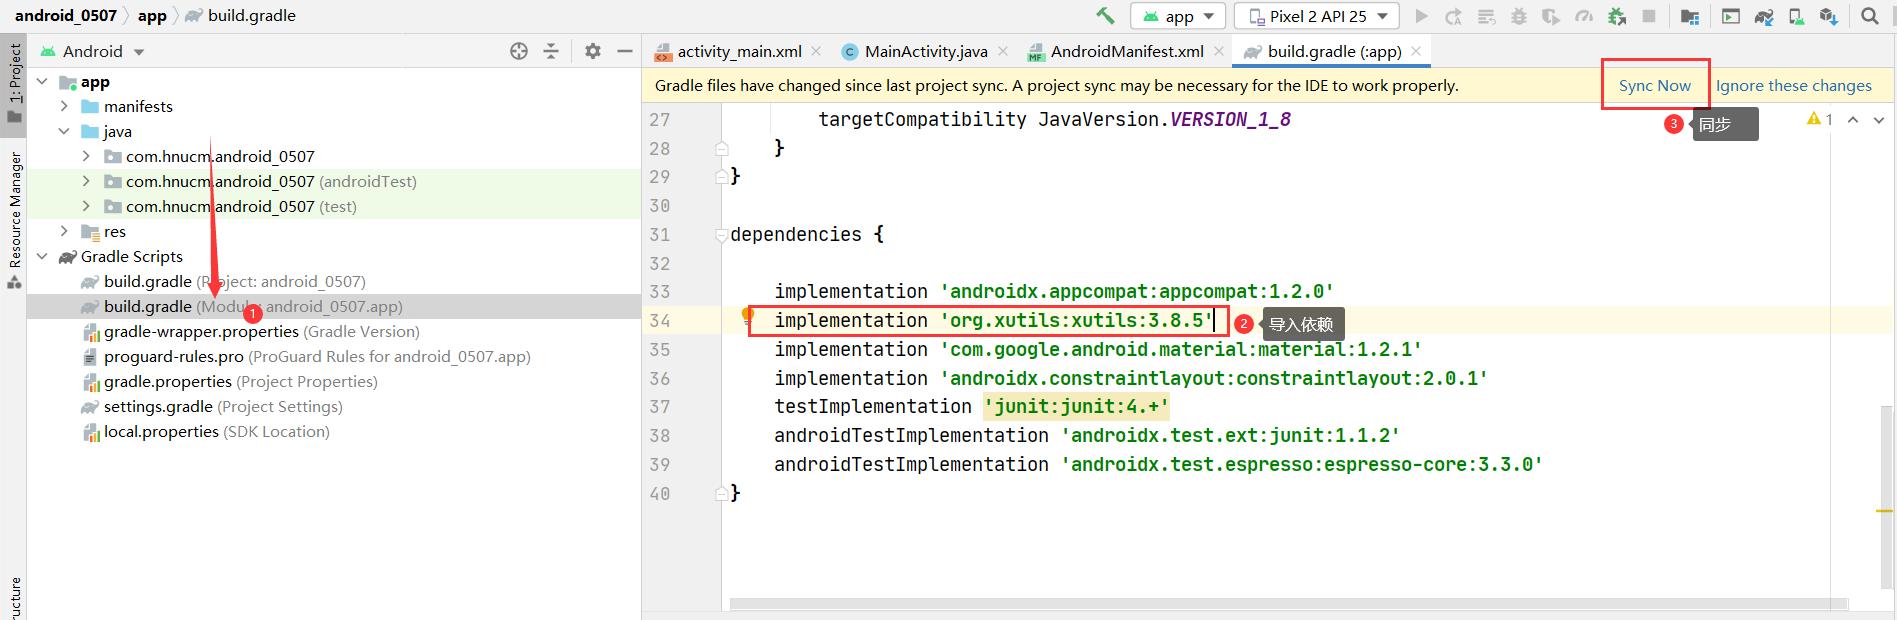Open the Android project view dropdown
Screen dimensions: 1897x620
pyautogui.click(x=92, y=51)
